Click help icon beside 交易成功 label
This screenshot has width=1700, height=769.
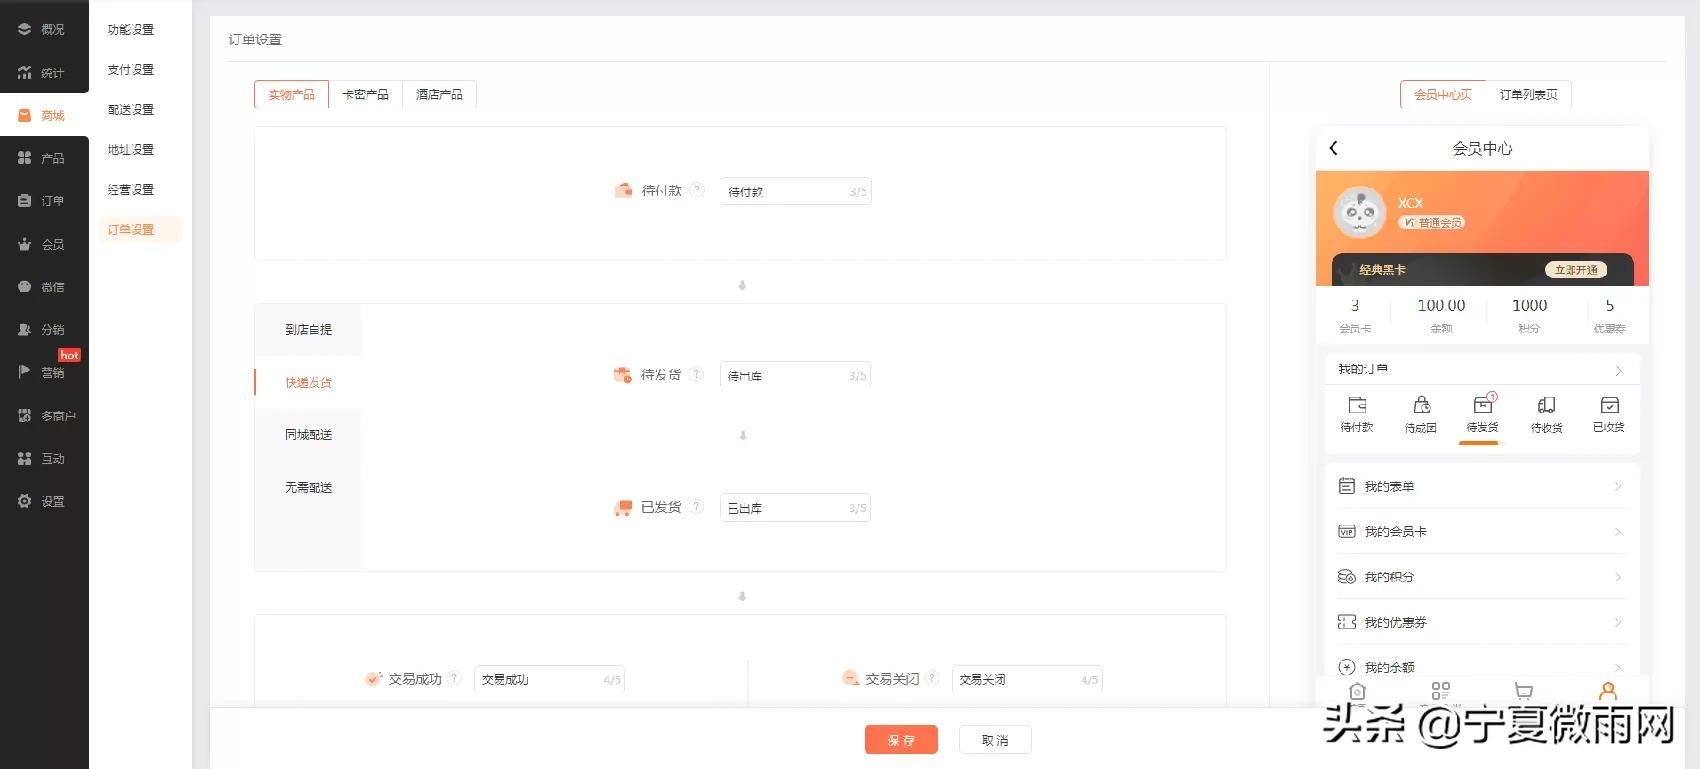click(454, 678)
